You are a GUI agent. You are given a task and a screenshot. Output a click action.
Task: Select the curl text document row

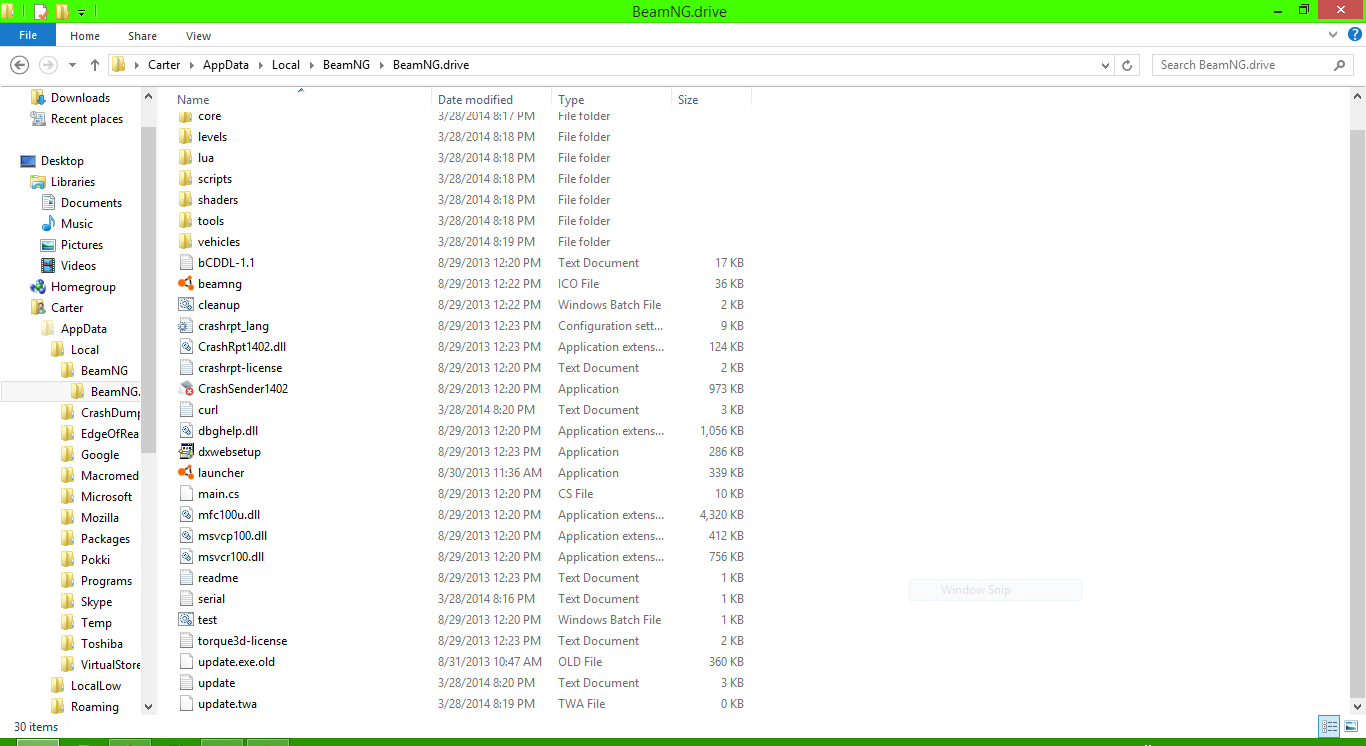[x=461, y=410]
